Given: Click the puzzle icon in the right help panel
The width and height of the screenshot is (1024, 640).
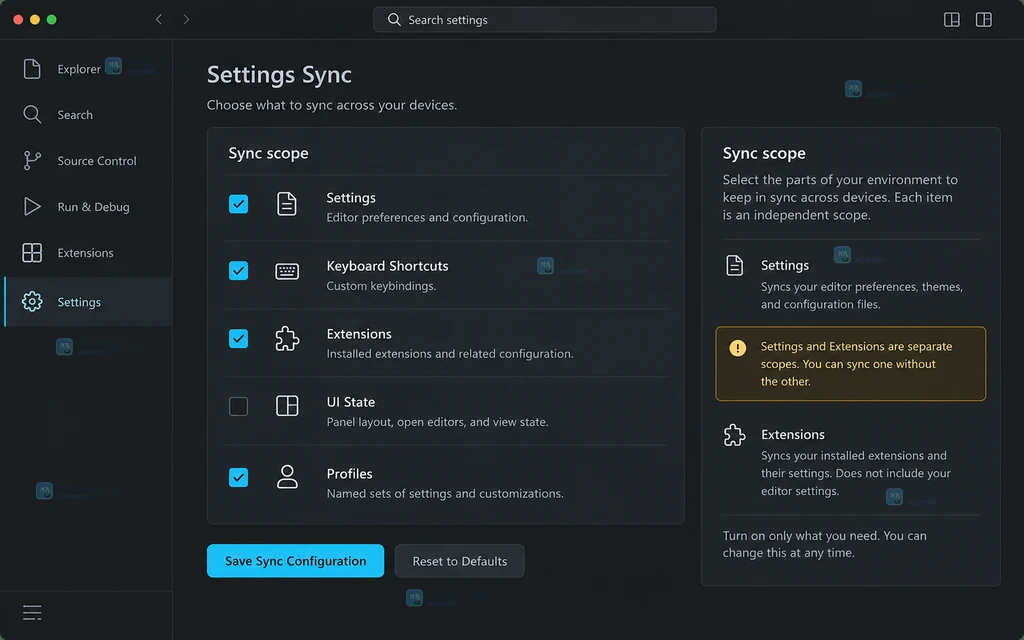Looking at the screenshot, I should (735, 435).
